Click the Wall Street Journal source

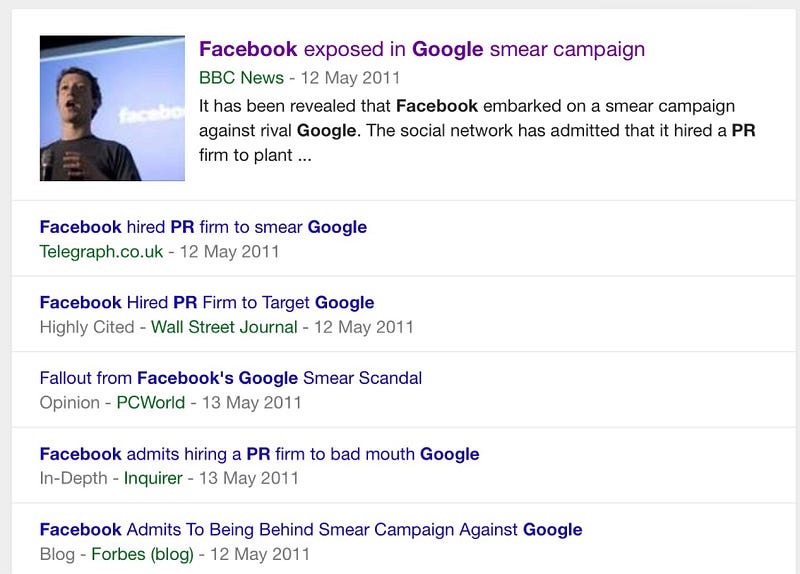pos(224,327)
